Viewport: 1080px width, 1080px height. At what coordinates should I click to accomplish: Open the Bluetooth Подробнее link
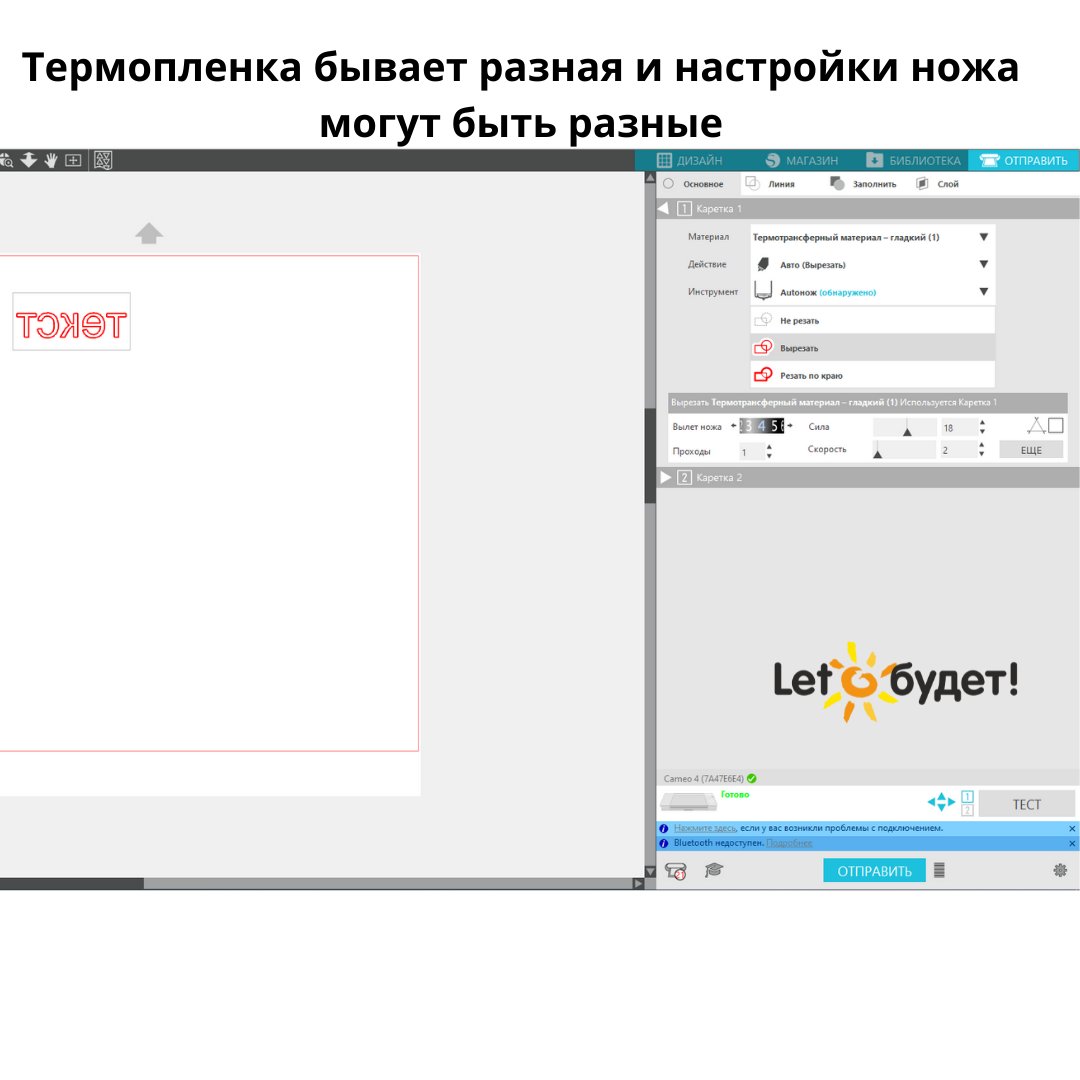(789, 843)
